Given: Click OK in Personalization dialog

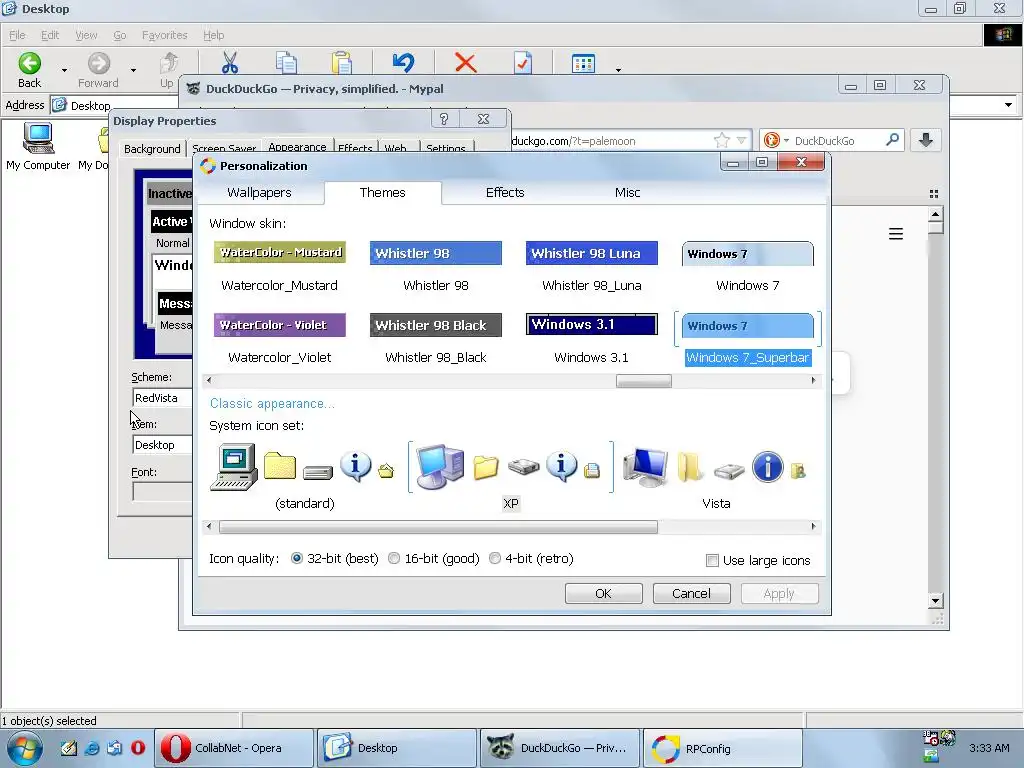Looking at the screenshot, I should tap(603, 594).
